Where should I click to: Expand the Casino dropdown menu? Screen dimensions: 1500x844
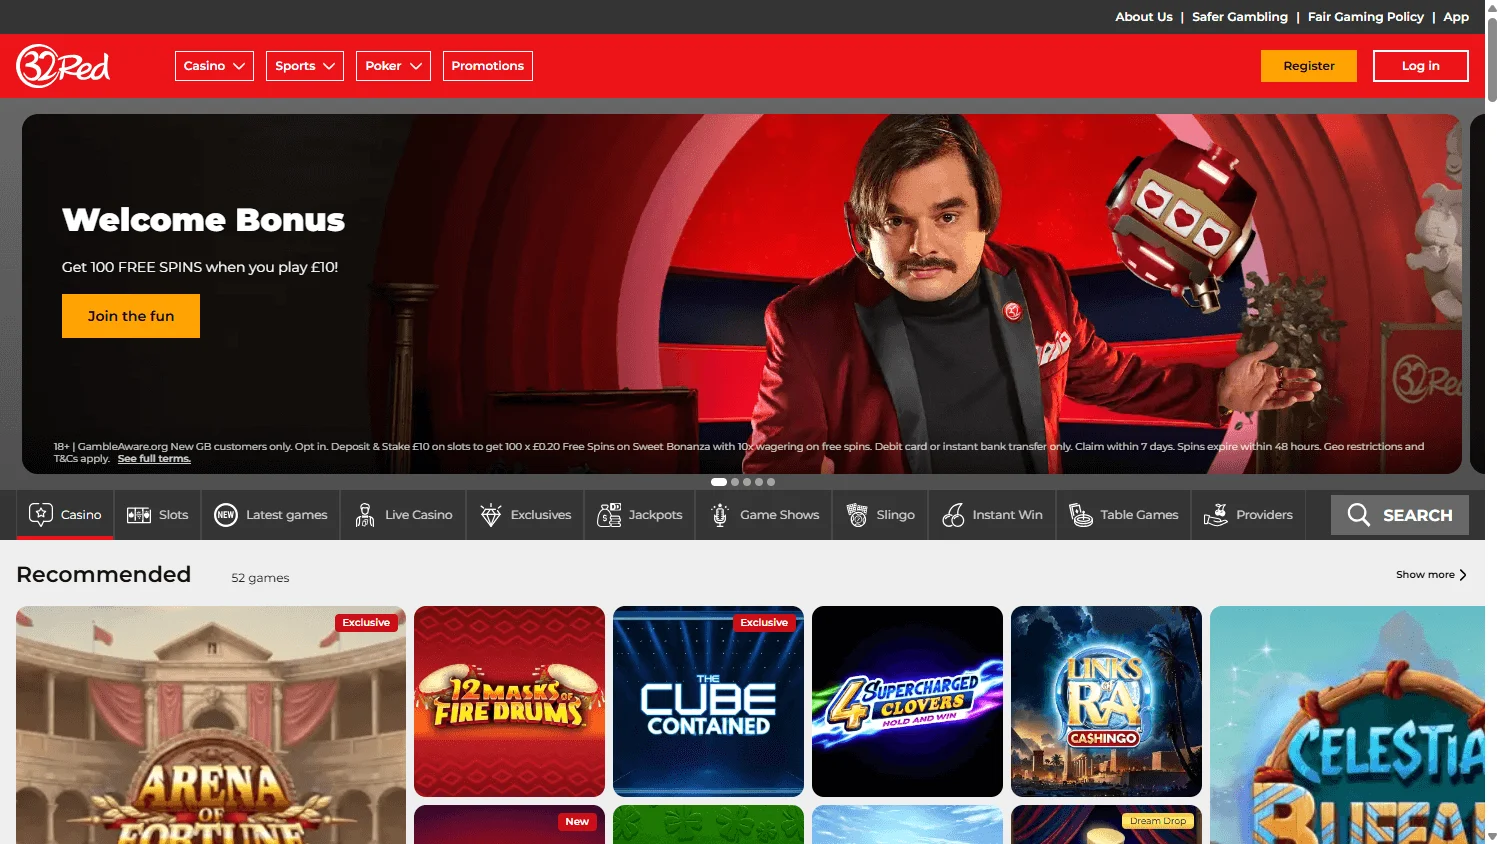[214, 66]
